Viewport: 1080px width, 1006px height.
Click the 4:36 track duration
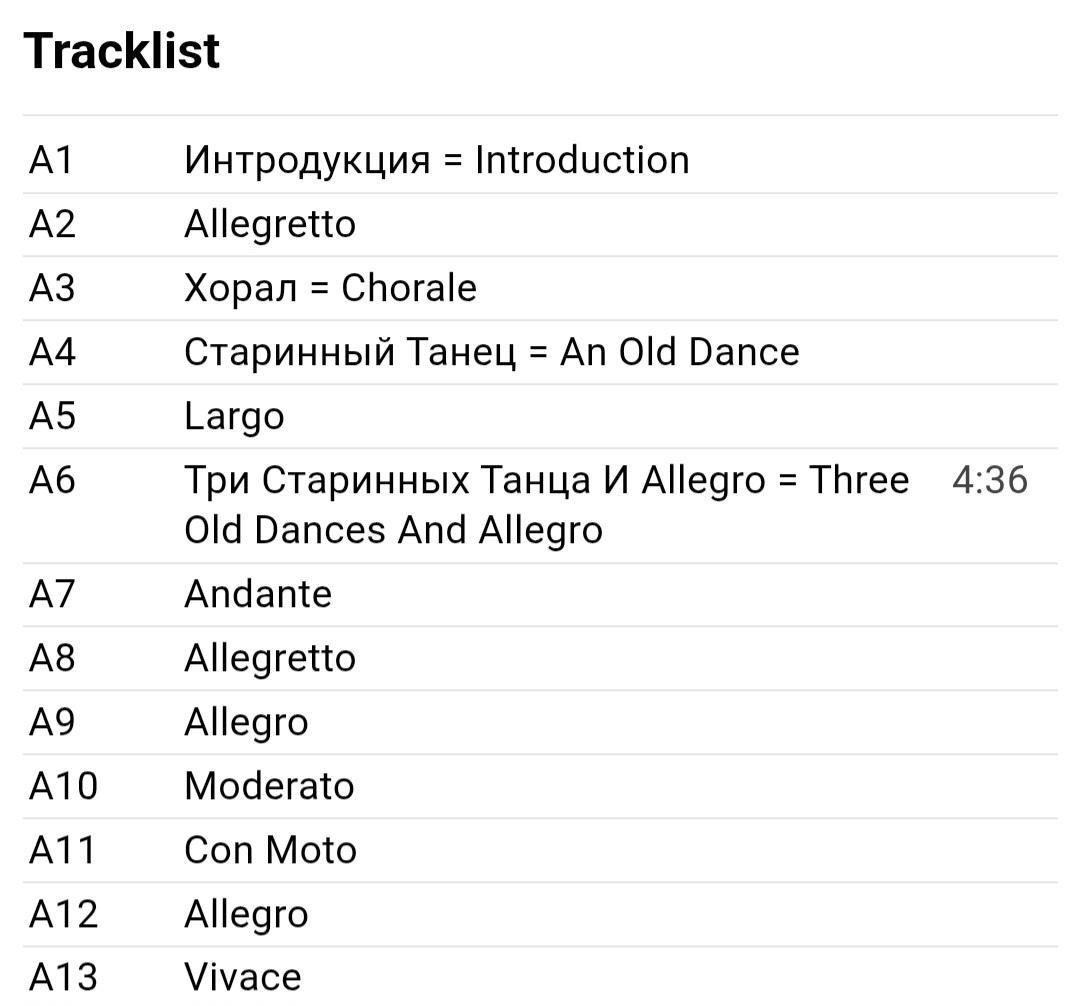(x=989, y=480)
